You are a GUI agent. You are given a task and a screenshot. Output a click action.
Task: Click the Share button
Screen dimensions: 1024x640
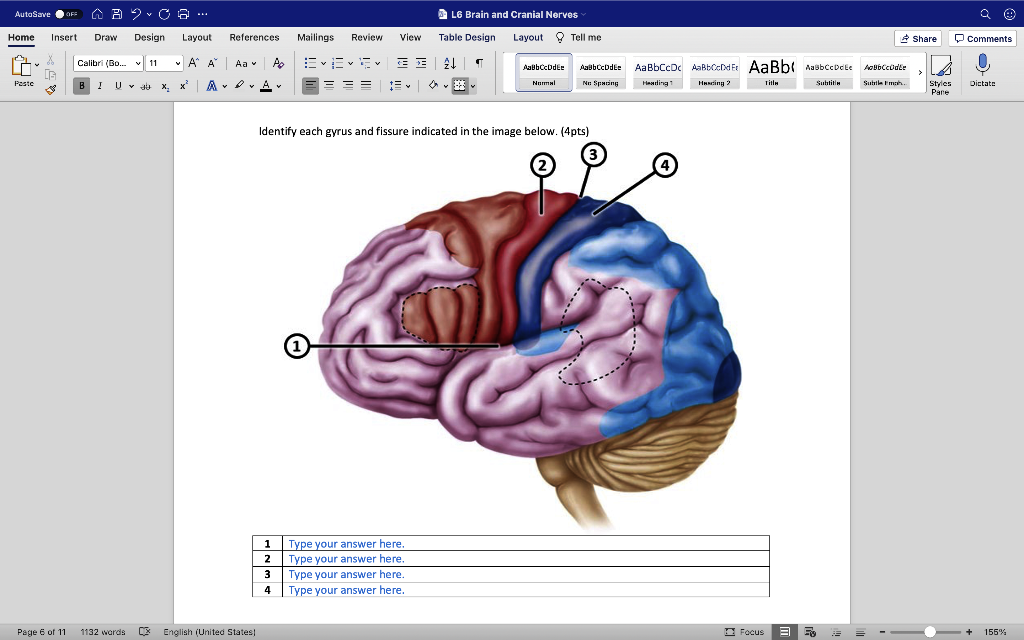(916, 37)
